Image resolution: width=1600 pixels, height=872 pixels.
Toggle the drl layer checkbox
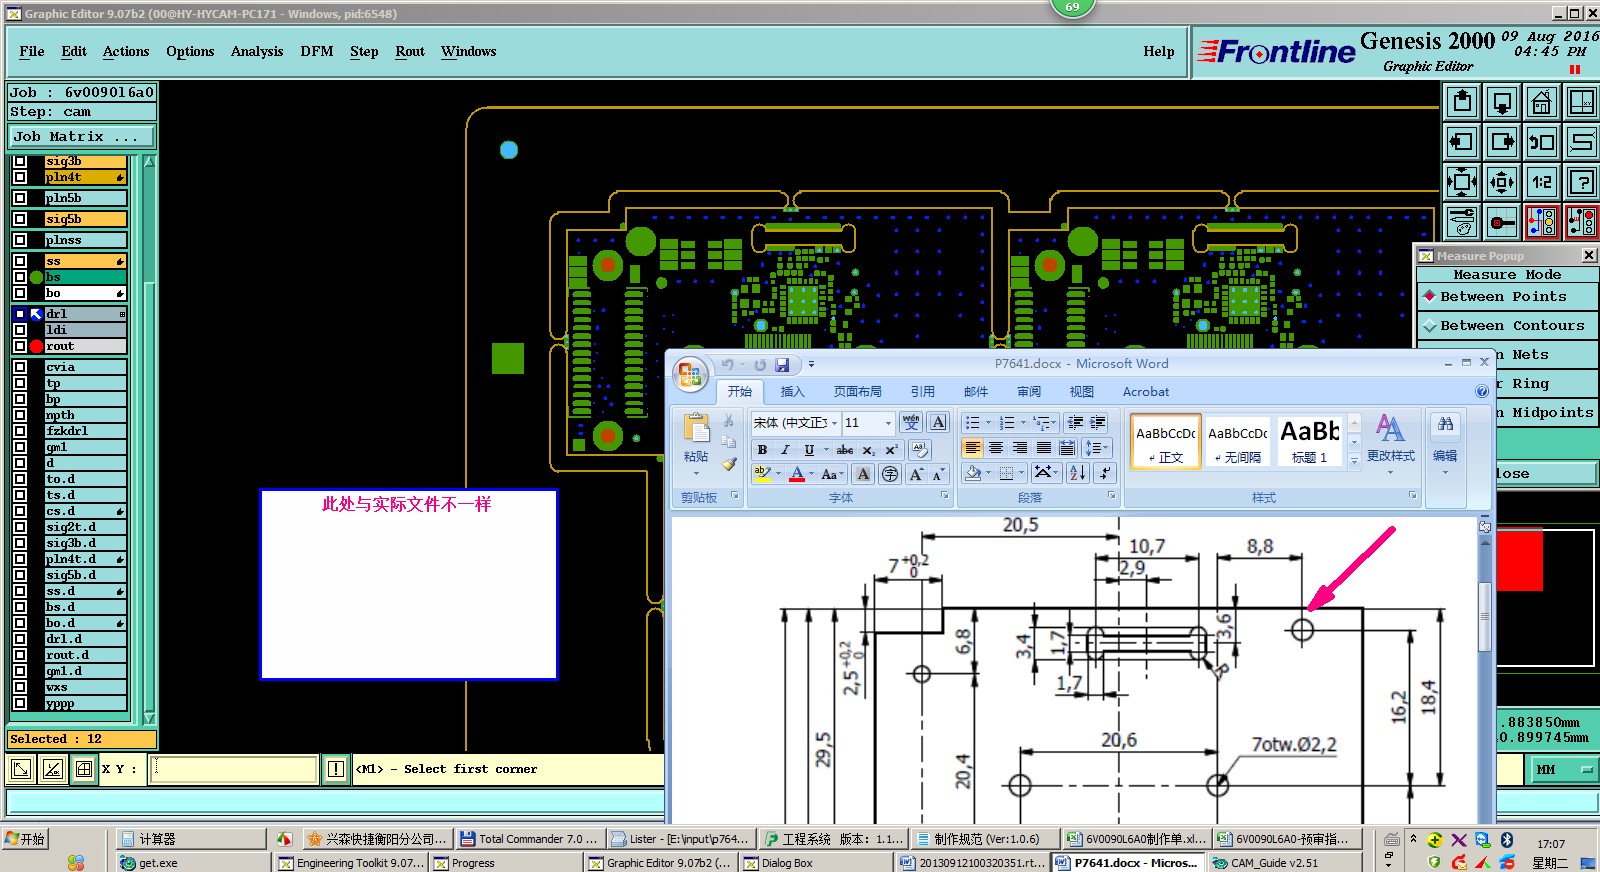[x=20, y=314]
